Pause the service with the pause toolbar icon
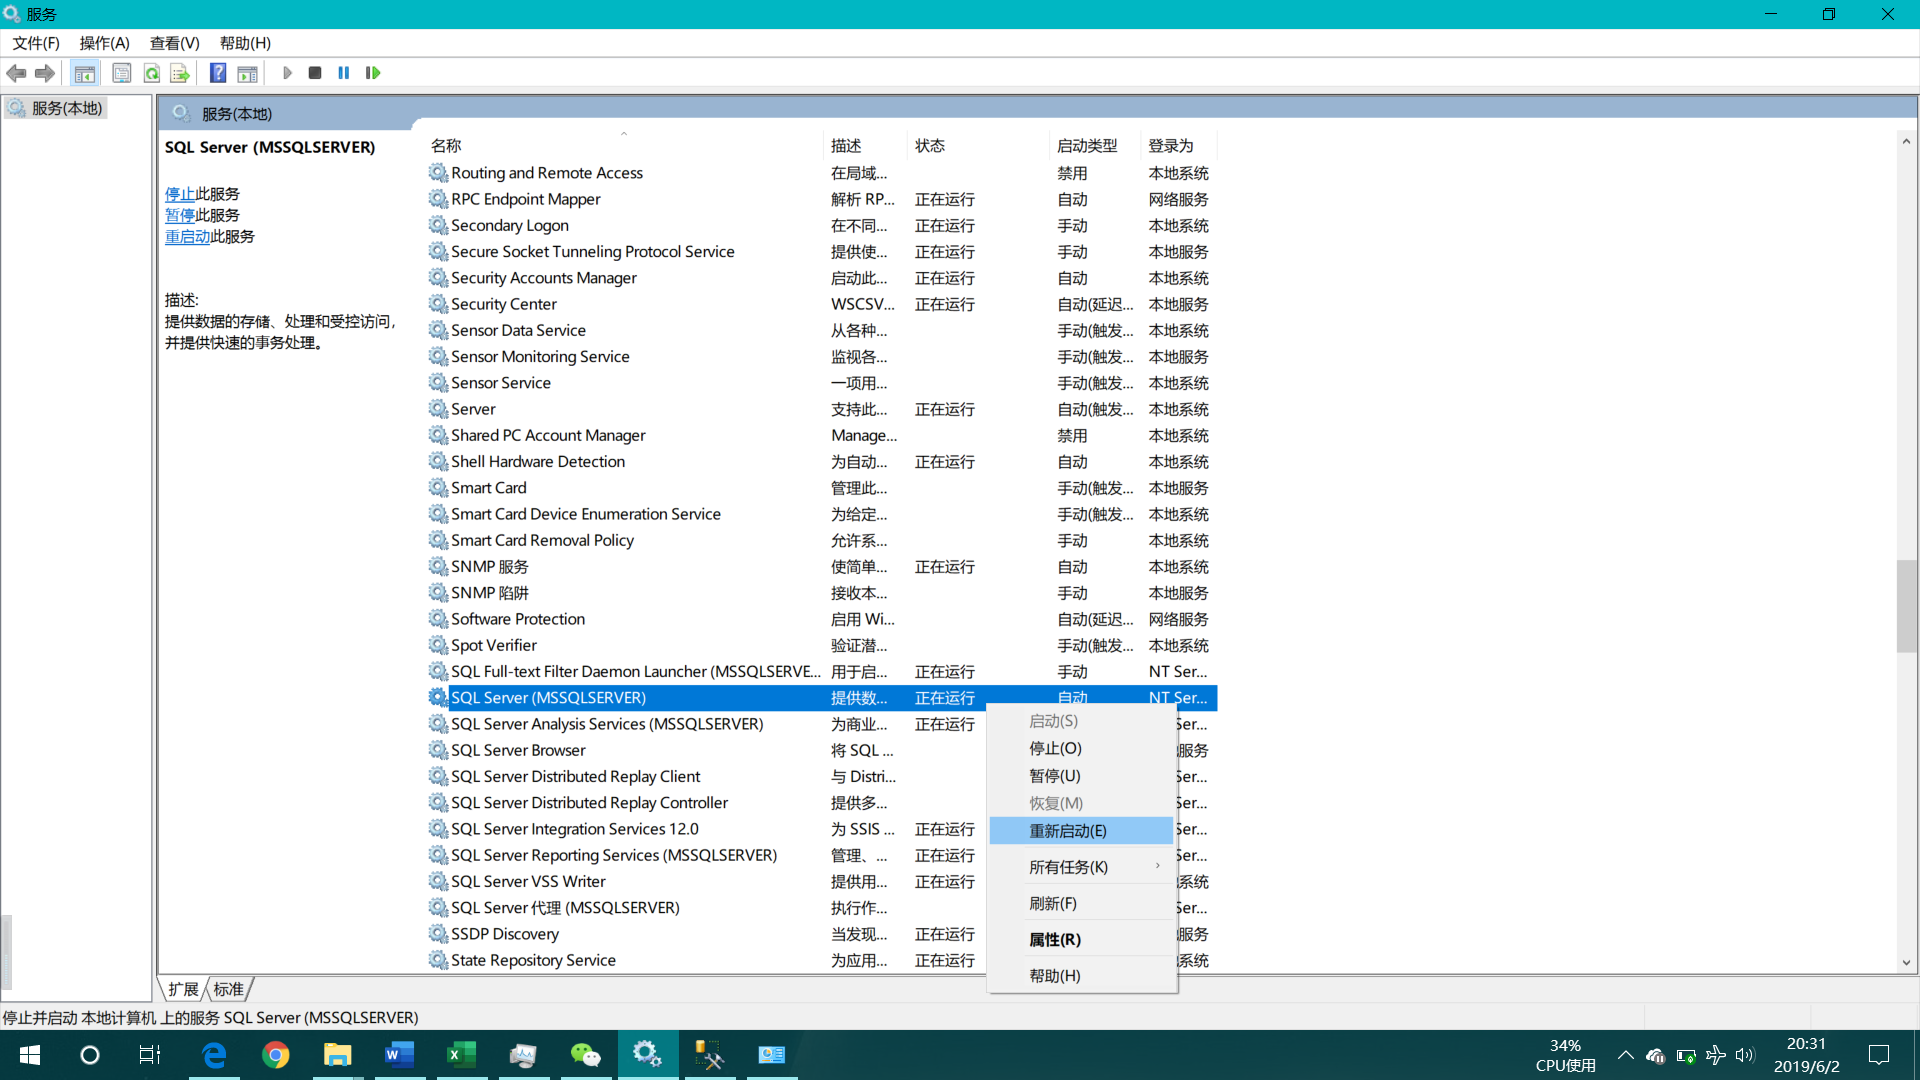This screenshot has width=1920, height=1080. coord(344,72)
